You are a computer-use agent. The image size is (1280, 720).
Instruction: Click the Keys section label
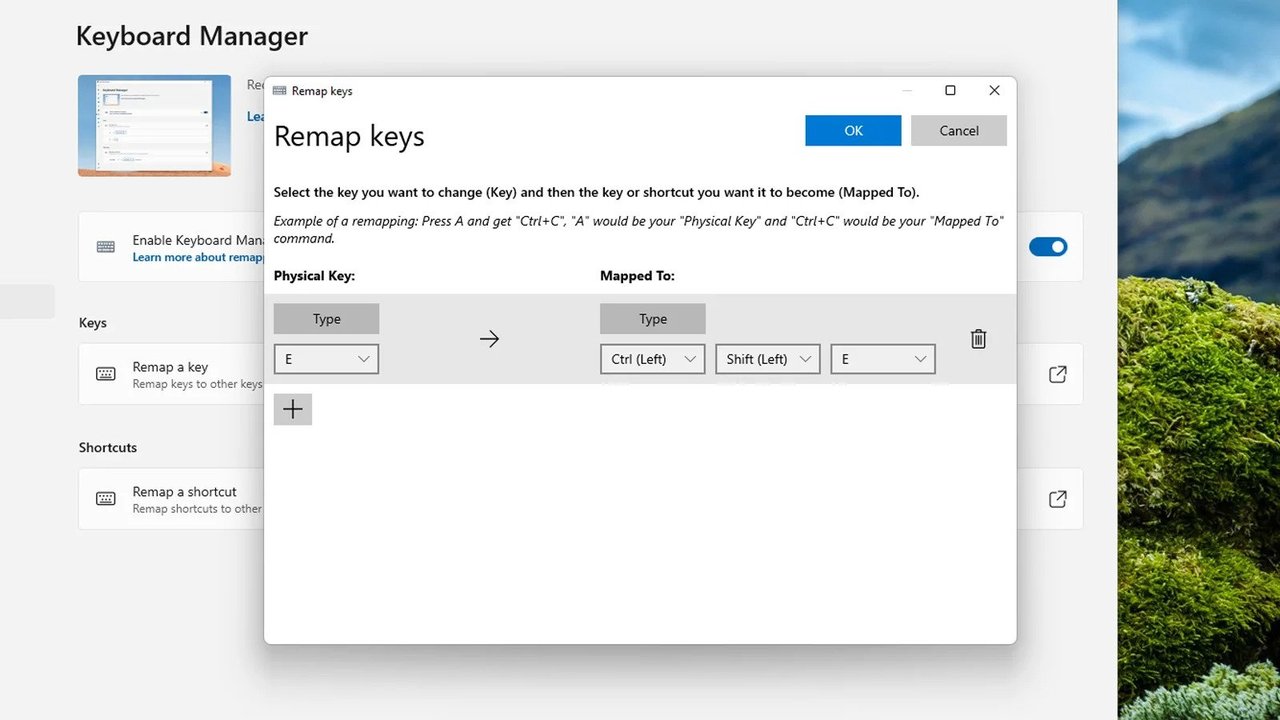pyautogui.click(x=93, y=323)
